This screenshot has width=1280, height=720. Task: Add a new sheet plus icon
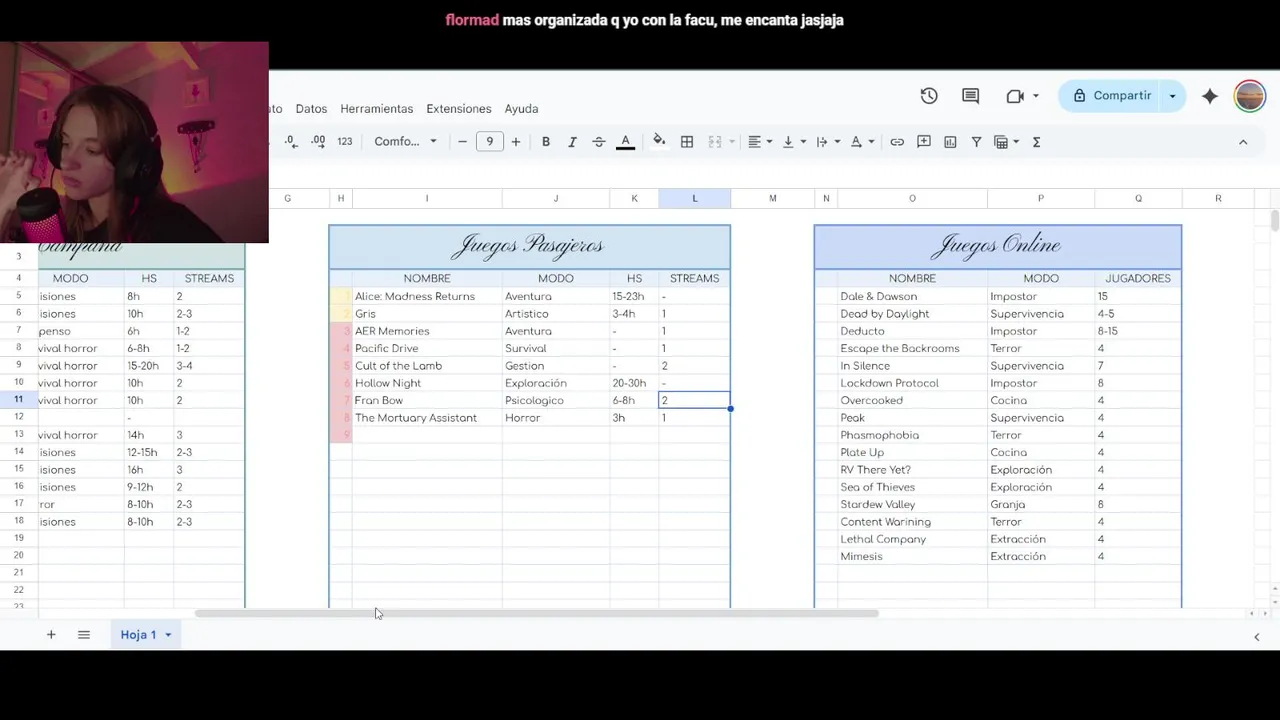point(51,635)
